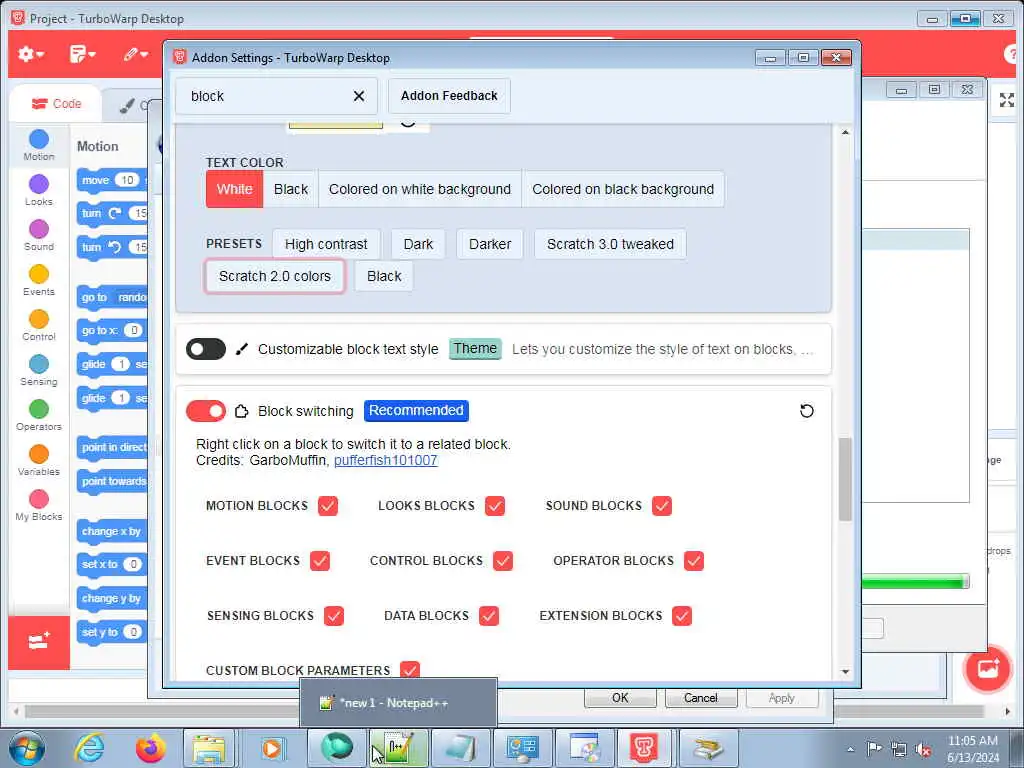
Task: Open Addon Feedback
Action: coord(449,96)
